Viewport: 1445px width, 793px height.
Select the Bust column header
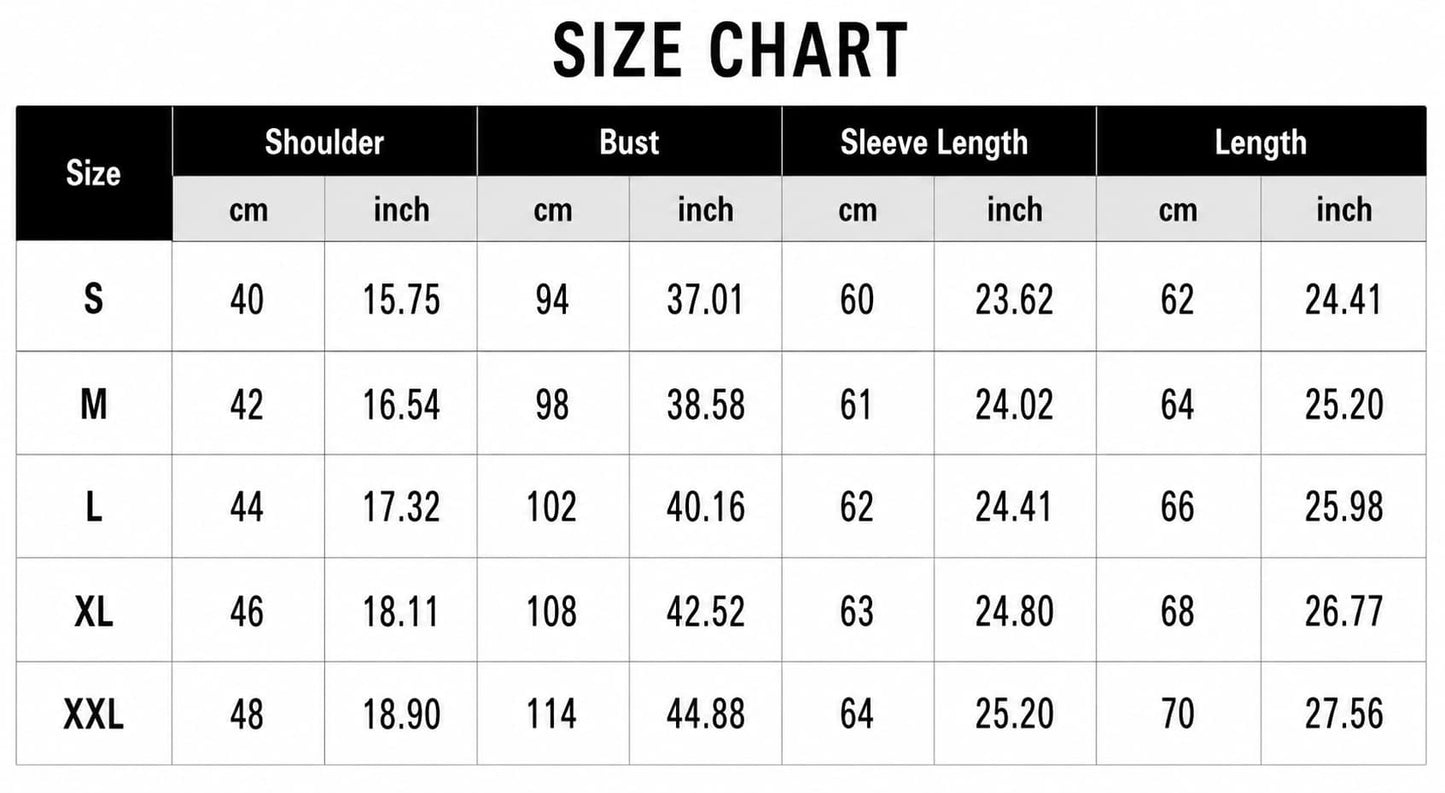pos(629,142)
